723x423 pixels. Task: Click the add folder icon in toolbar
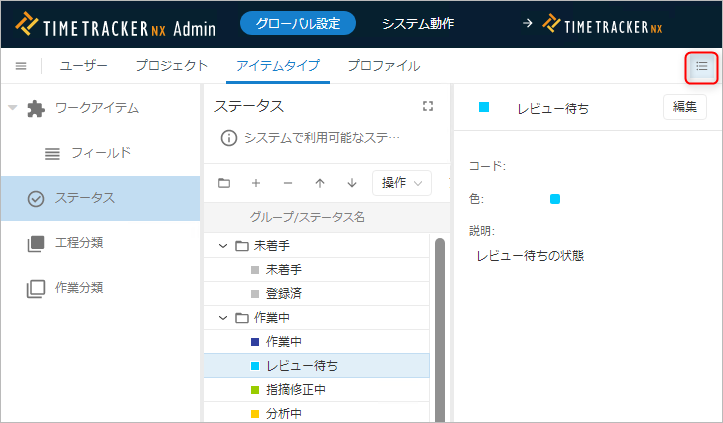[224, 183]
